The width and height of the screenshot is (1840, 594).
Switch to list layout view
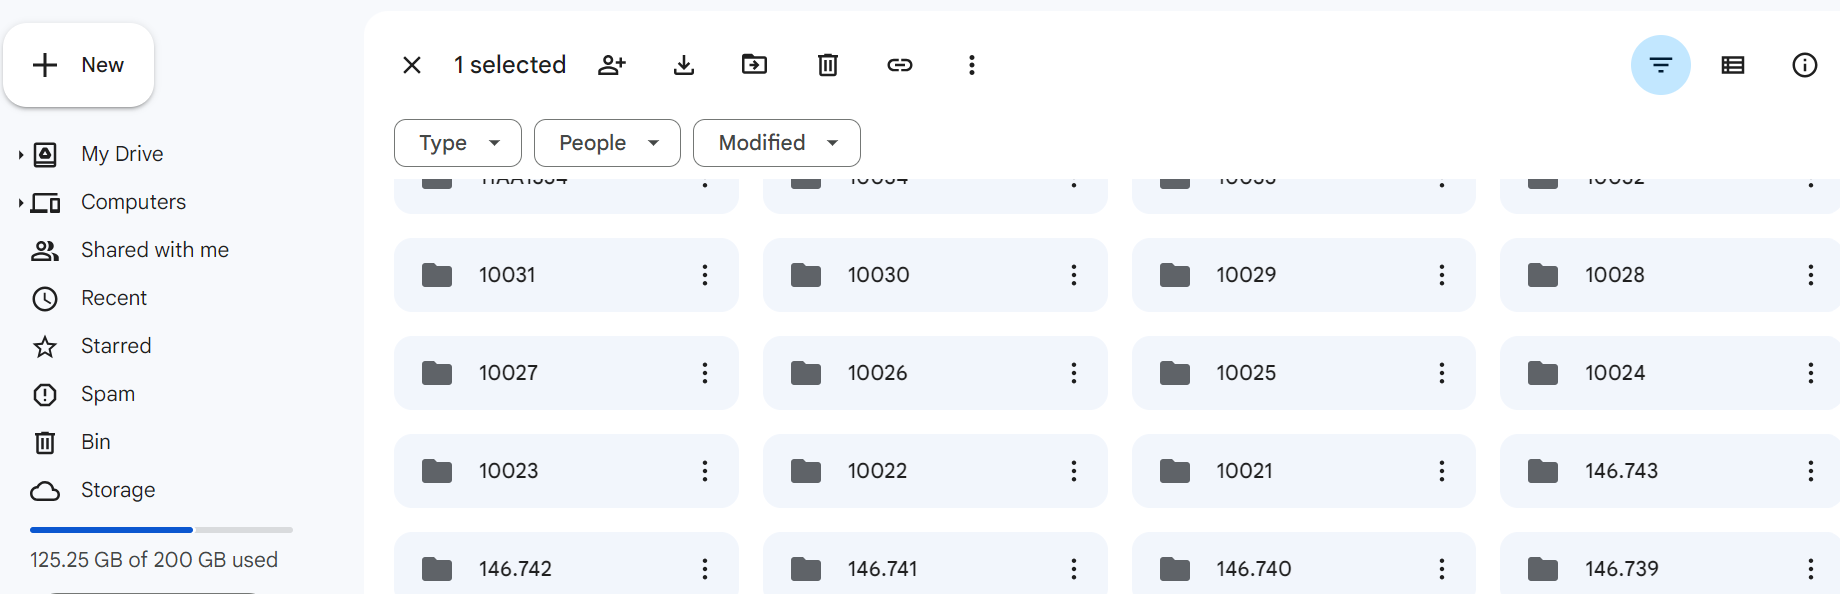[x=1732, y=65]
